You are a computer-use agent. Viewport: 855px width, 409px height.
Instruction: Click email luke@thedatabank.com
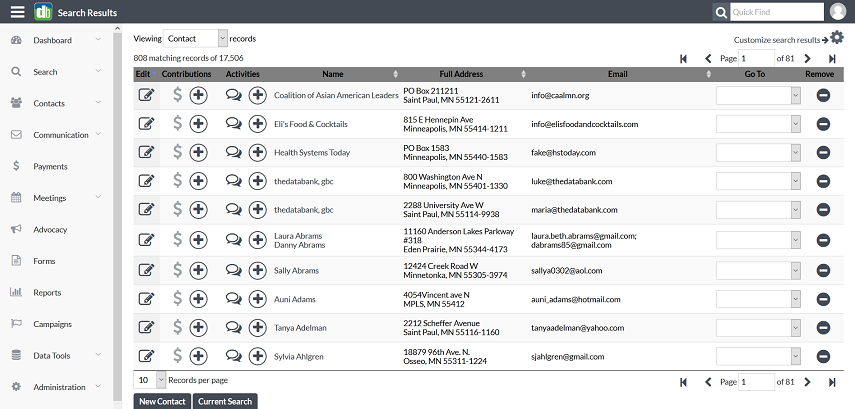click(571, 181)
